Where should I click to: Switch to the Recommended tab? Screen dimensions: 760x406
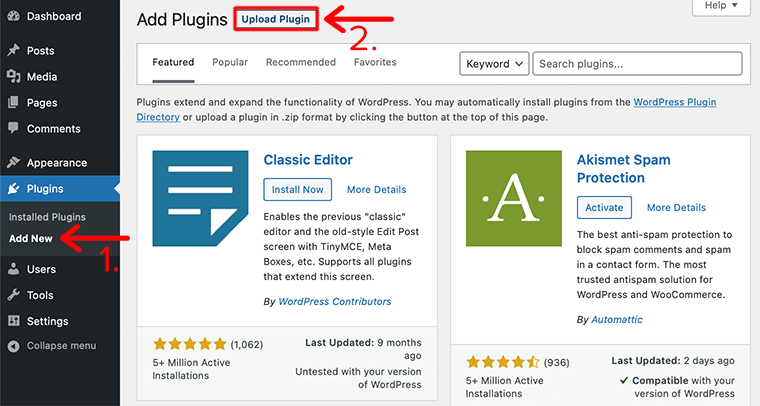[x=301, y=62]
